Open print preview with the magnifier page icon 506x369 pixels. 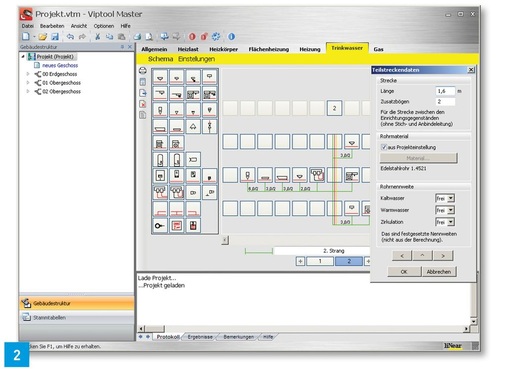pyautogui.click(x=149, y=36)
